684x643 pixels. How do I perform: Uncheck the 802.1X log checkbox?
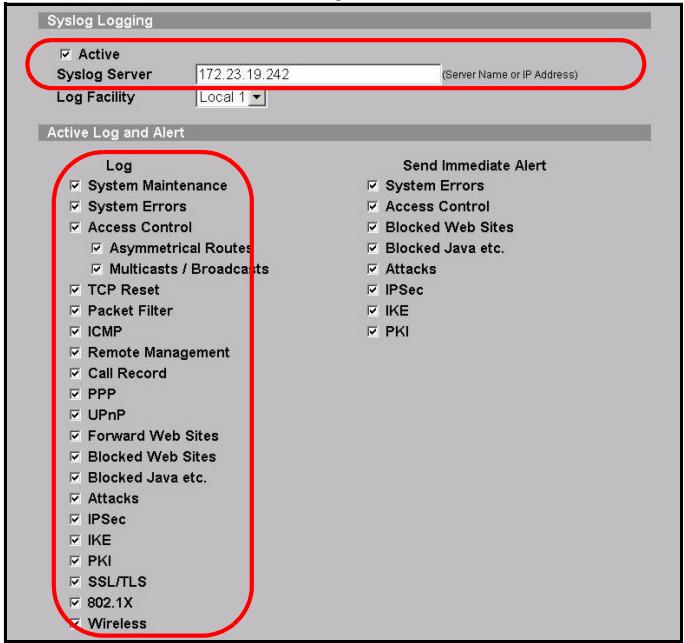75,603
